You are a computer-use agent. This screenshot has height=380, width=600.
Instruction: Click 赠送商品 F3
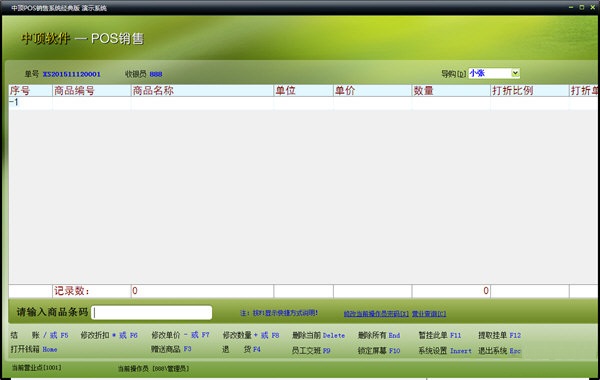pyautogui.click(x=171, y=349)
